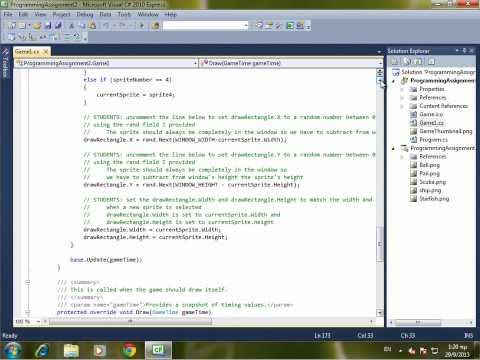Viewport: 480px width, 360px height.
Task: Open the editor zoom percentage dropdown
Action: click(38, 321)
